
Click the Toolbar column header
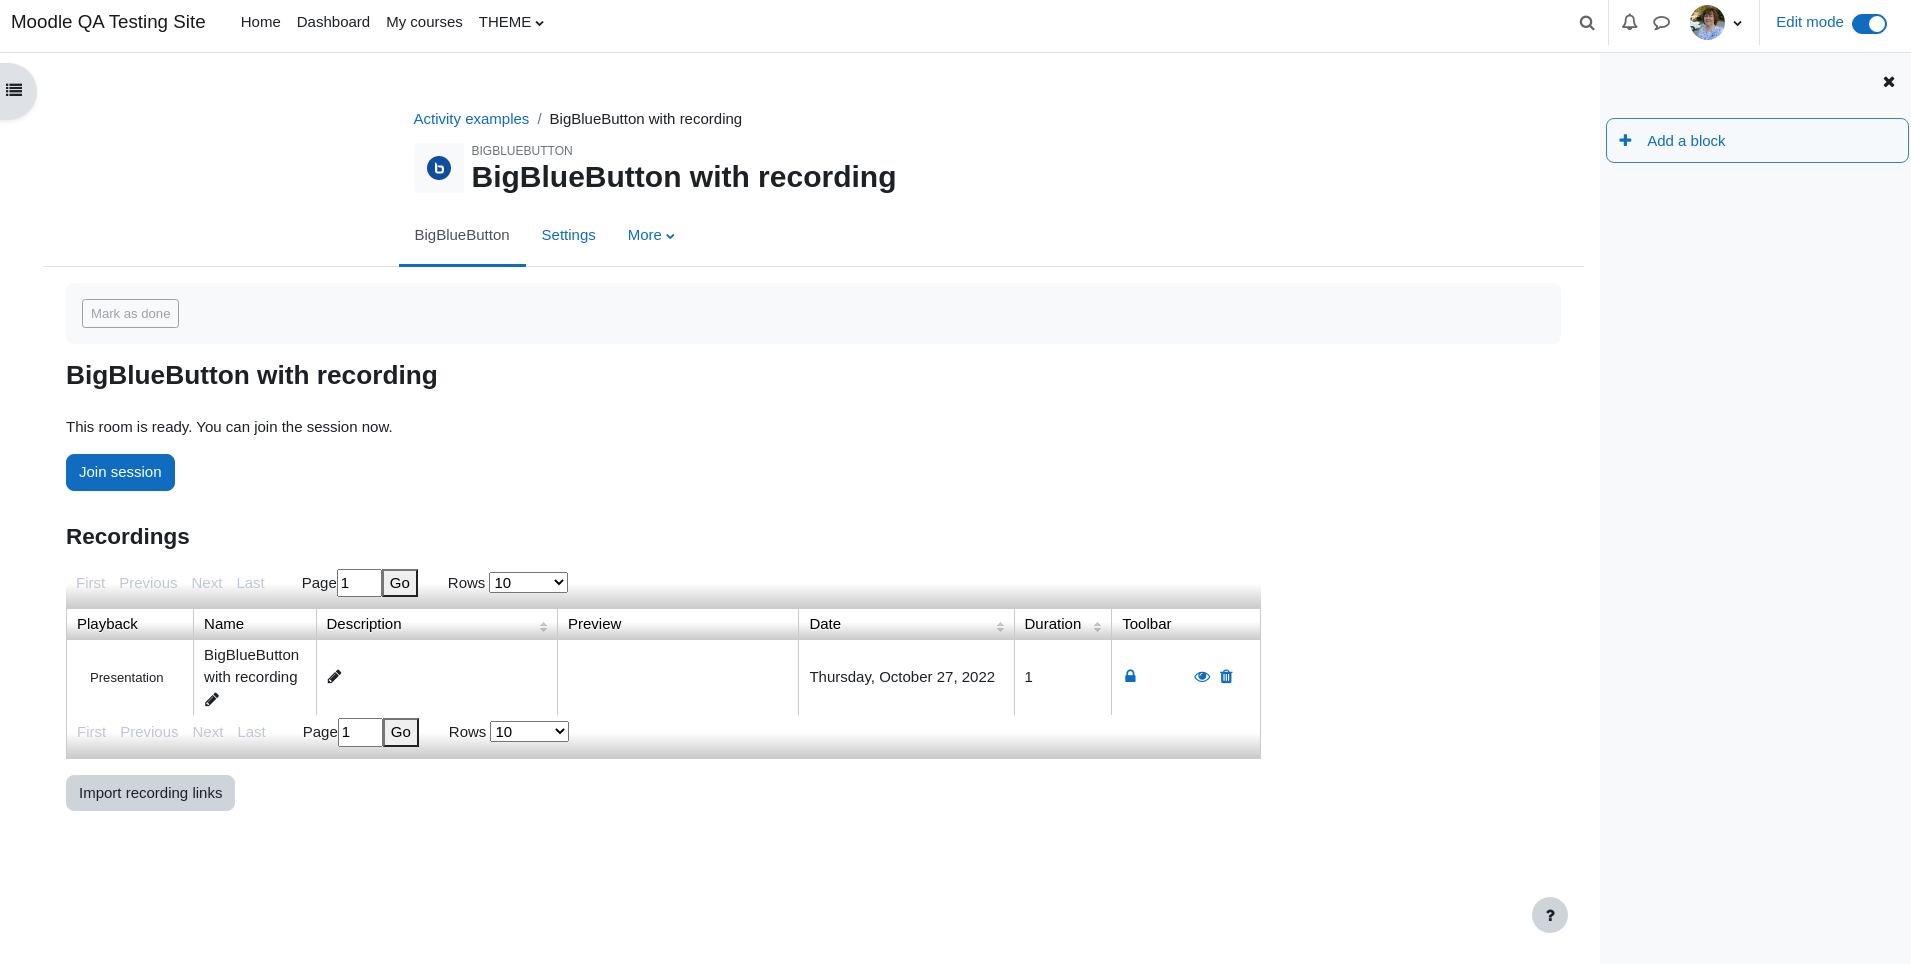(1185, 624)
